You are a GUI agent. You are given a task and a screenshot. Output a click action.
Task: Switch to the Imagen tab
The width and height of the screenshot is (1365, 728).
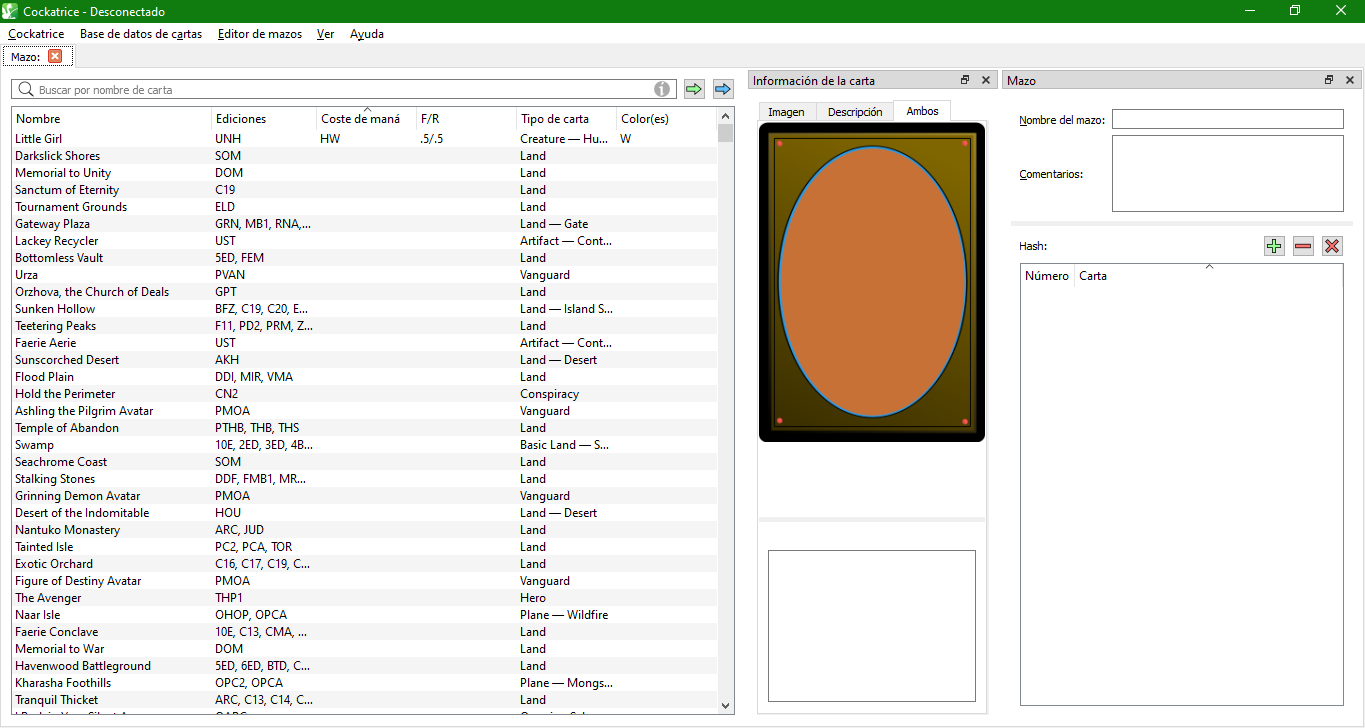pos(786,112)
